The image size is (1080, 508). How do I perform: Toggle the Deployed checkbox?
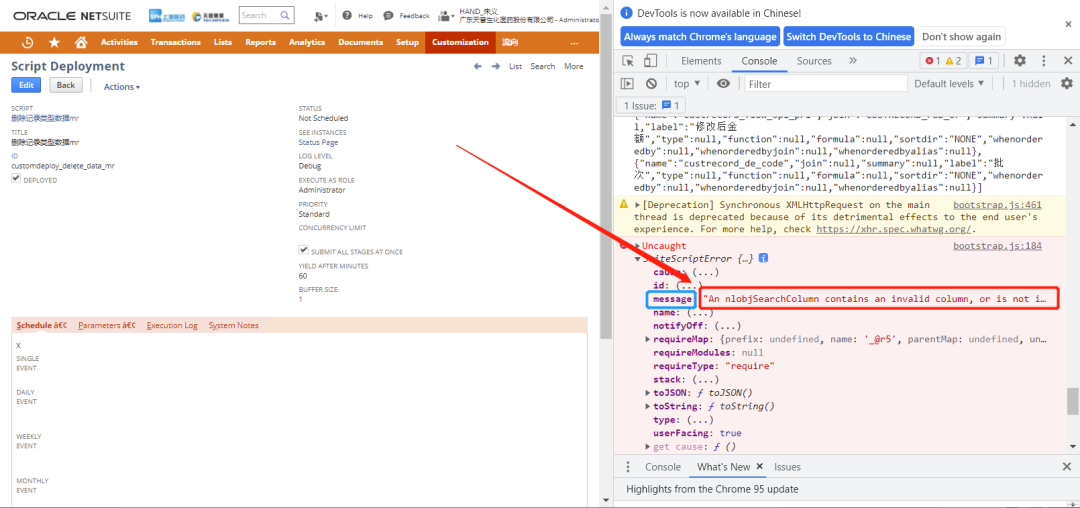[x=16, y=178]
